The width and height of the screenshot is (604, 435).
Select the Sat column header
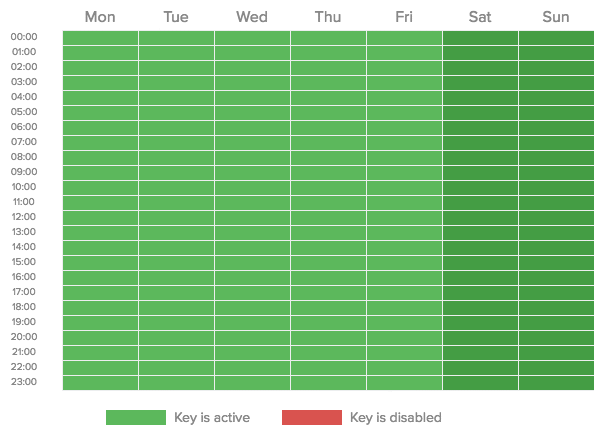(480, 17)
